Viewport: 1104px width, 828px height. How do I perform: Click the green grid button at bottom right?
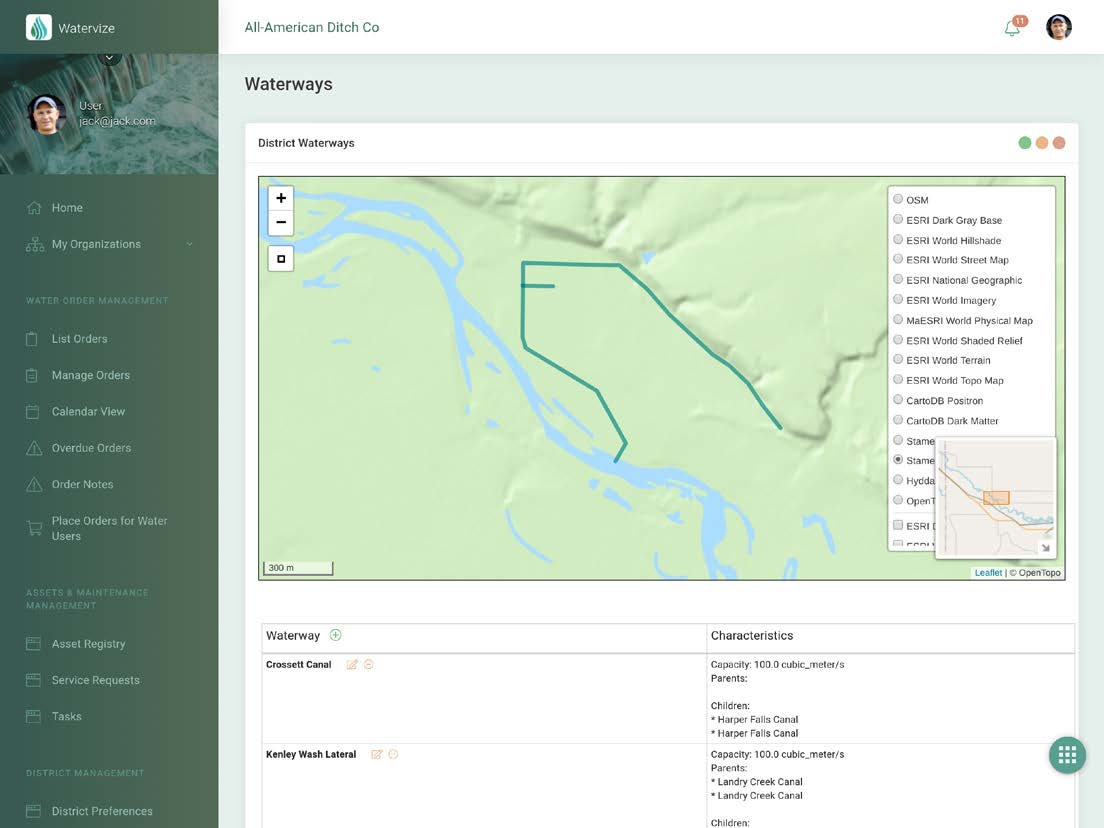click(1067, 754)
